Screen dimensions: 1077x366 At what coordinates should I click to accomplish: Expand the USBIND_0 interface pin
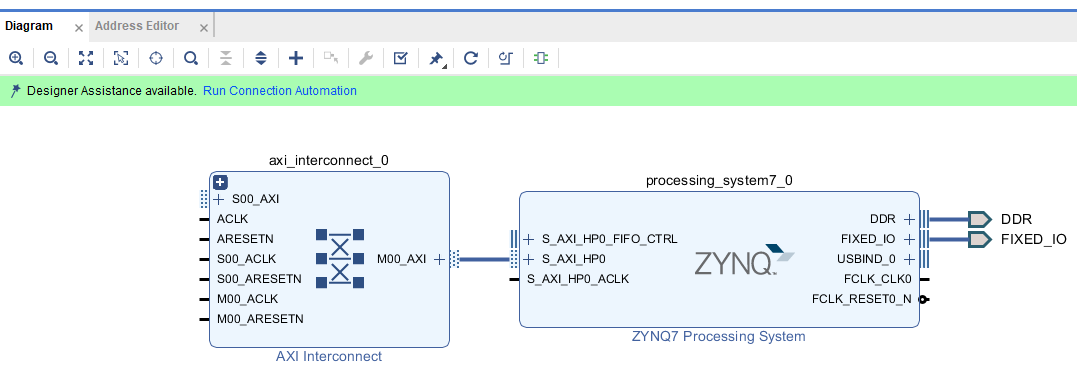909,259
